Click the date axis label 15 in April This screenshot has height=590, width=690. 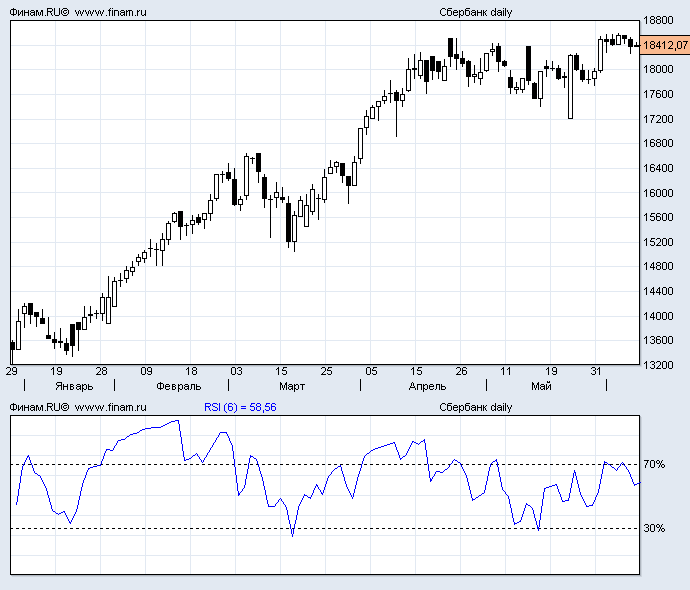pyautogui.click(x=416, y=371)
